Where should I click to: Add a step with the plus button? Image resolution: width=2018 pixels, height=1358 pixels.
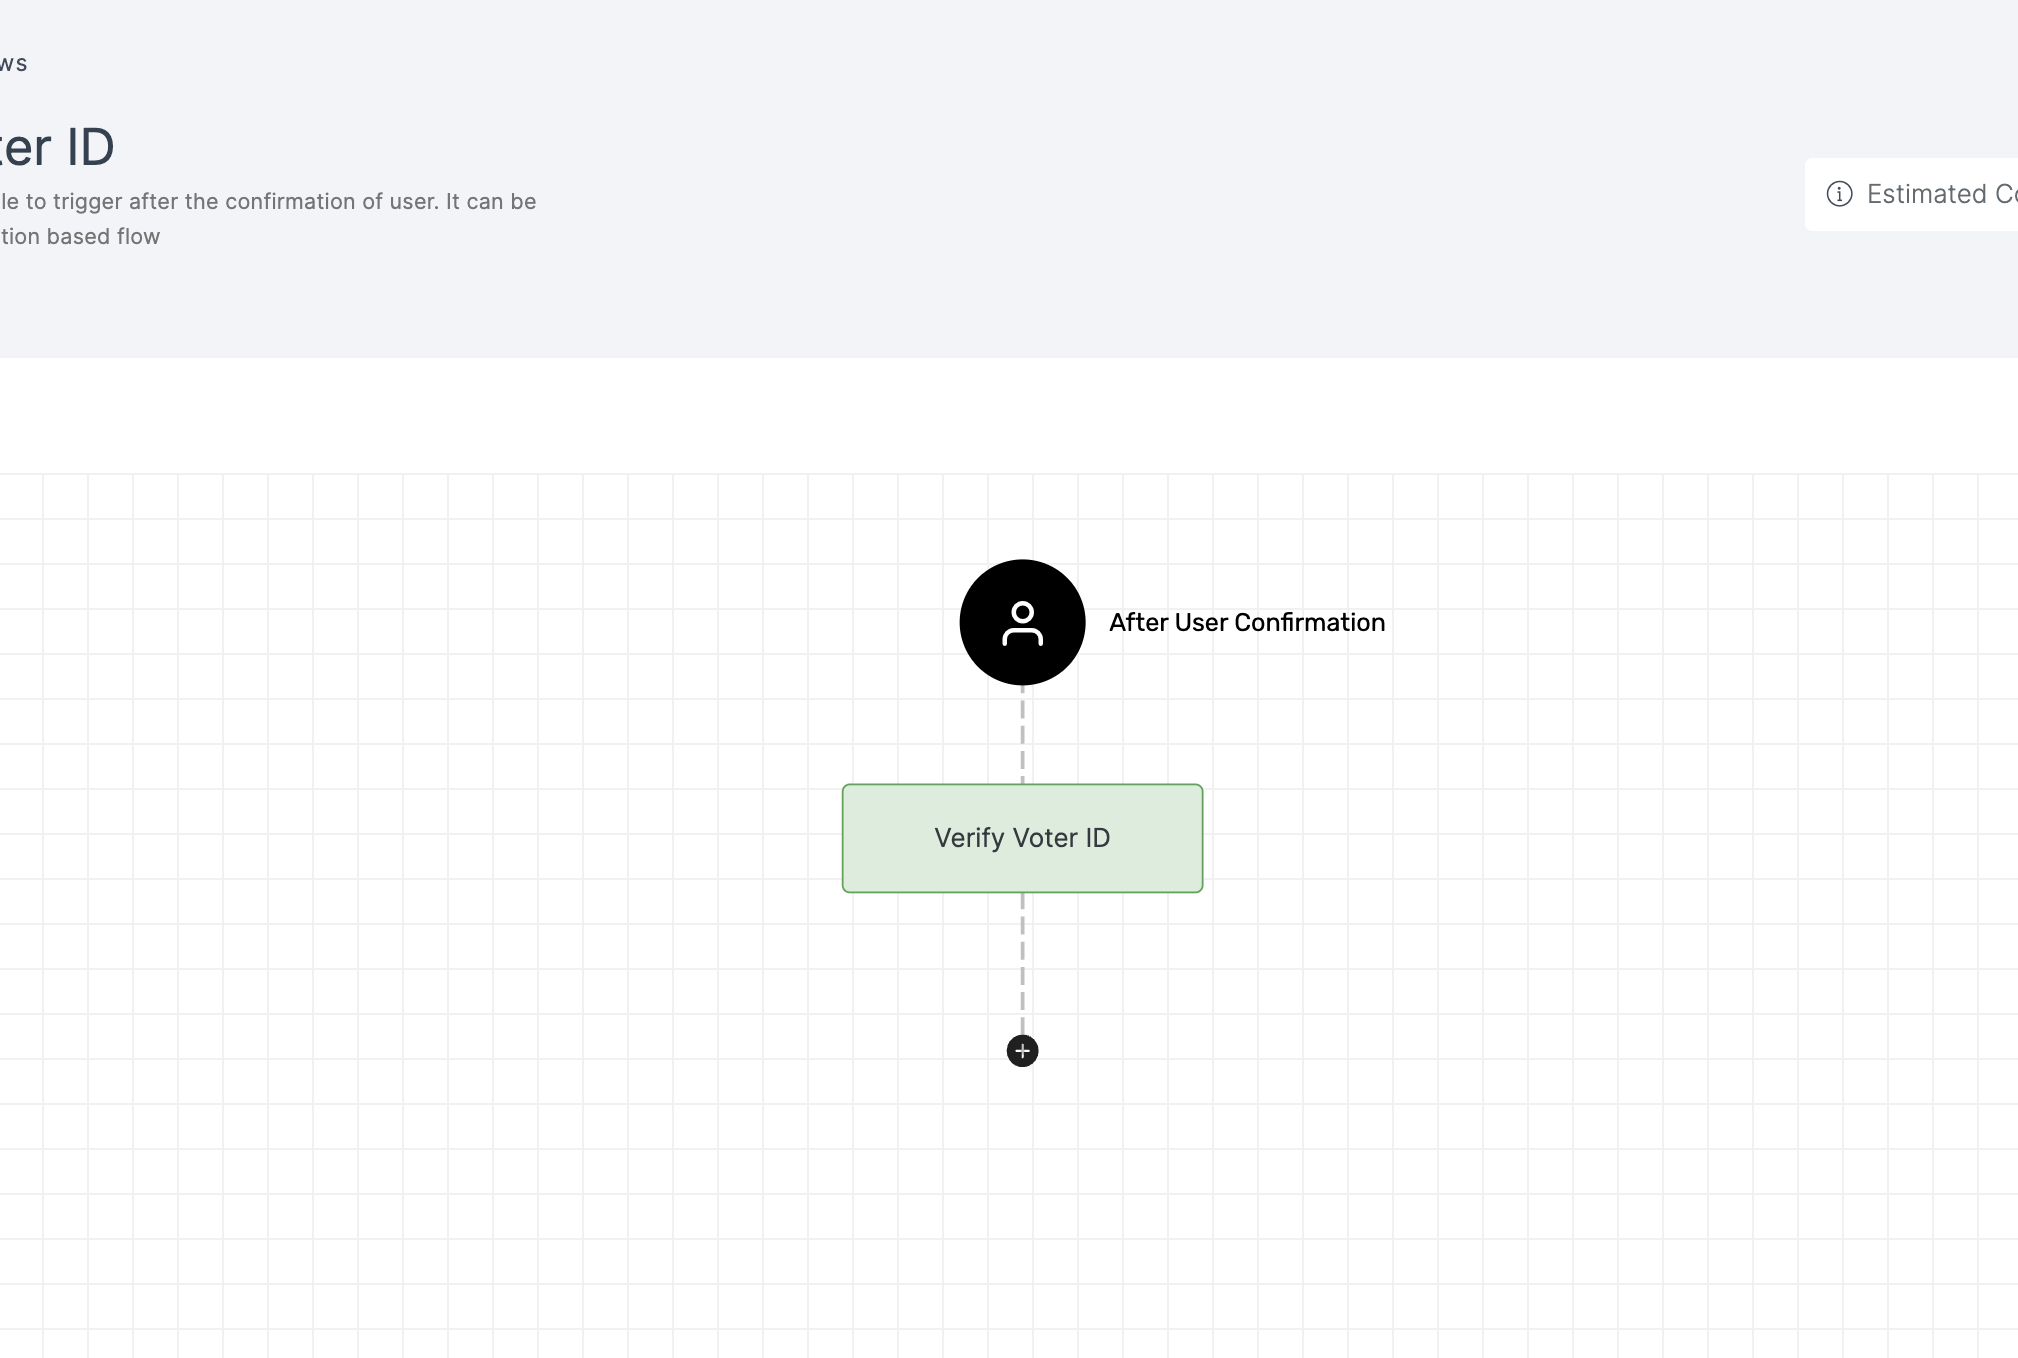coord(1022,1051)
